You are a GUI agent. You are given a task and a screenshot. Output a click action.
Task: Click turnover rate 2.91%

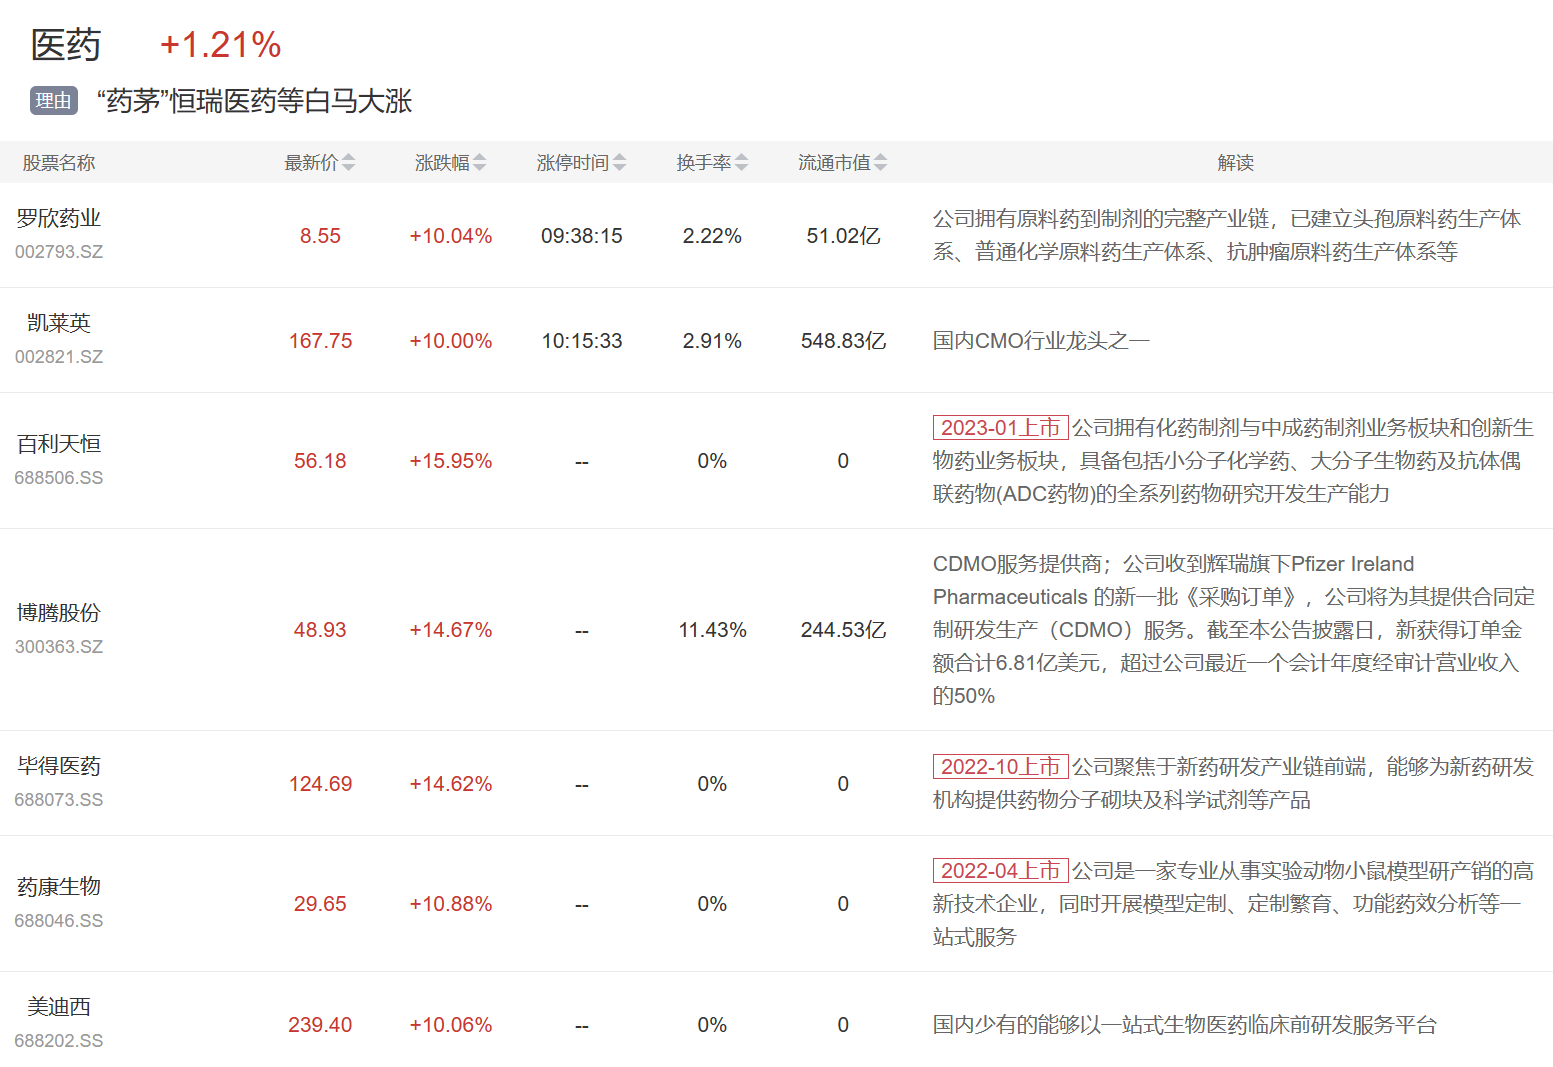pyautogui.click(x=712, y=341)
